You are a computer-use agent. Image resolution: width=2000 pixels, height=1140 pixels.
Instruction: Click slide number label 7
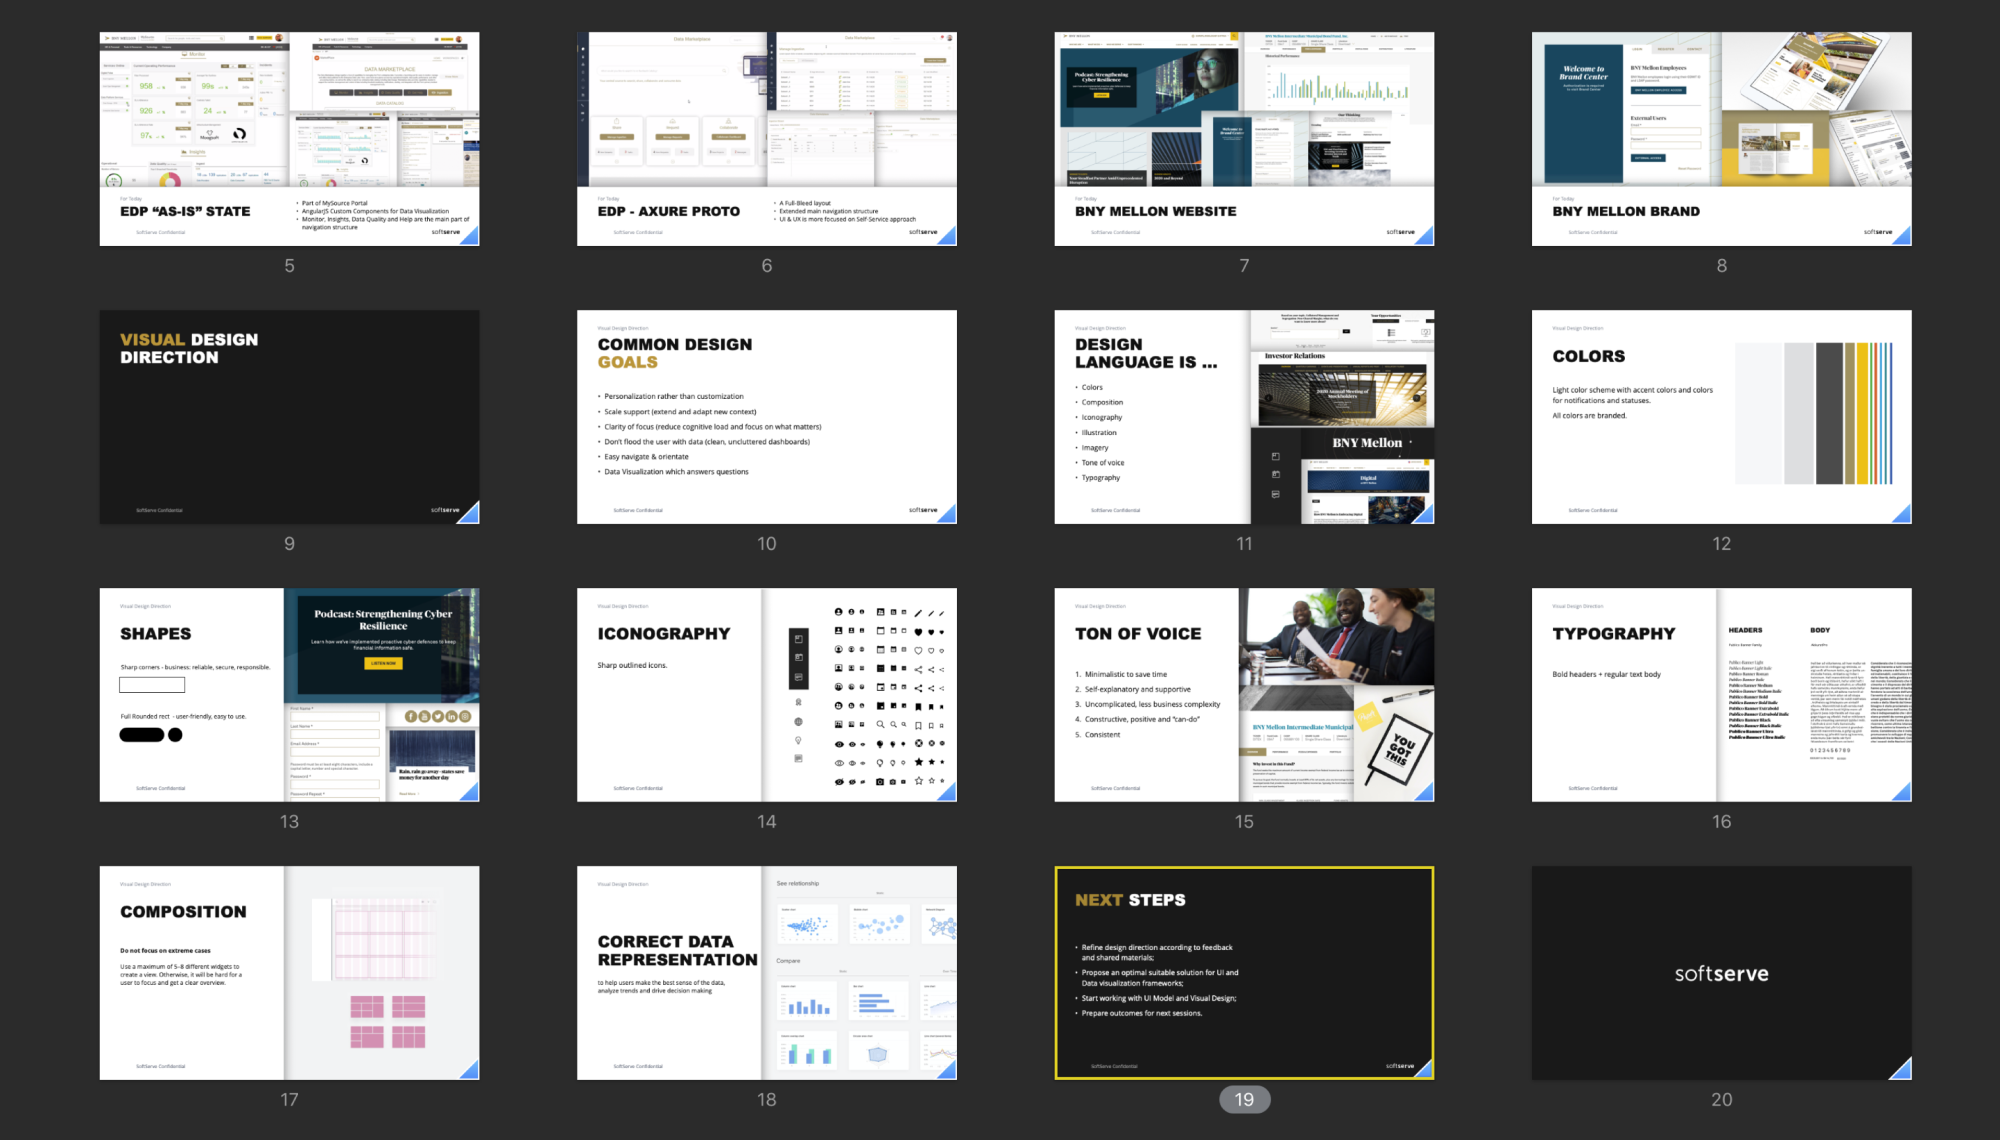point(1244,265)
